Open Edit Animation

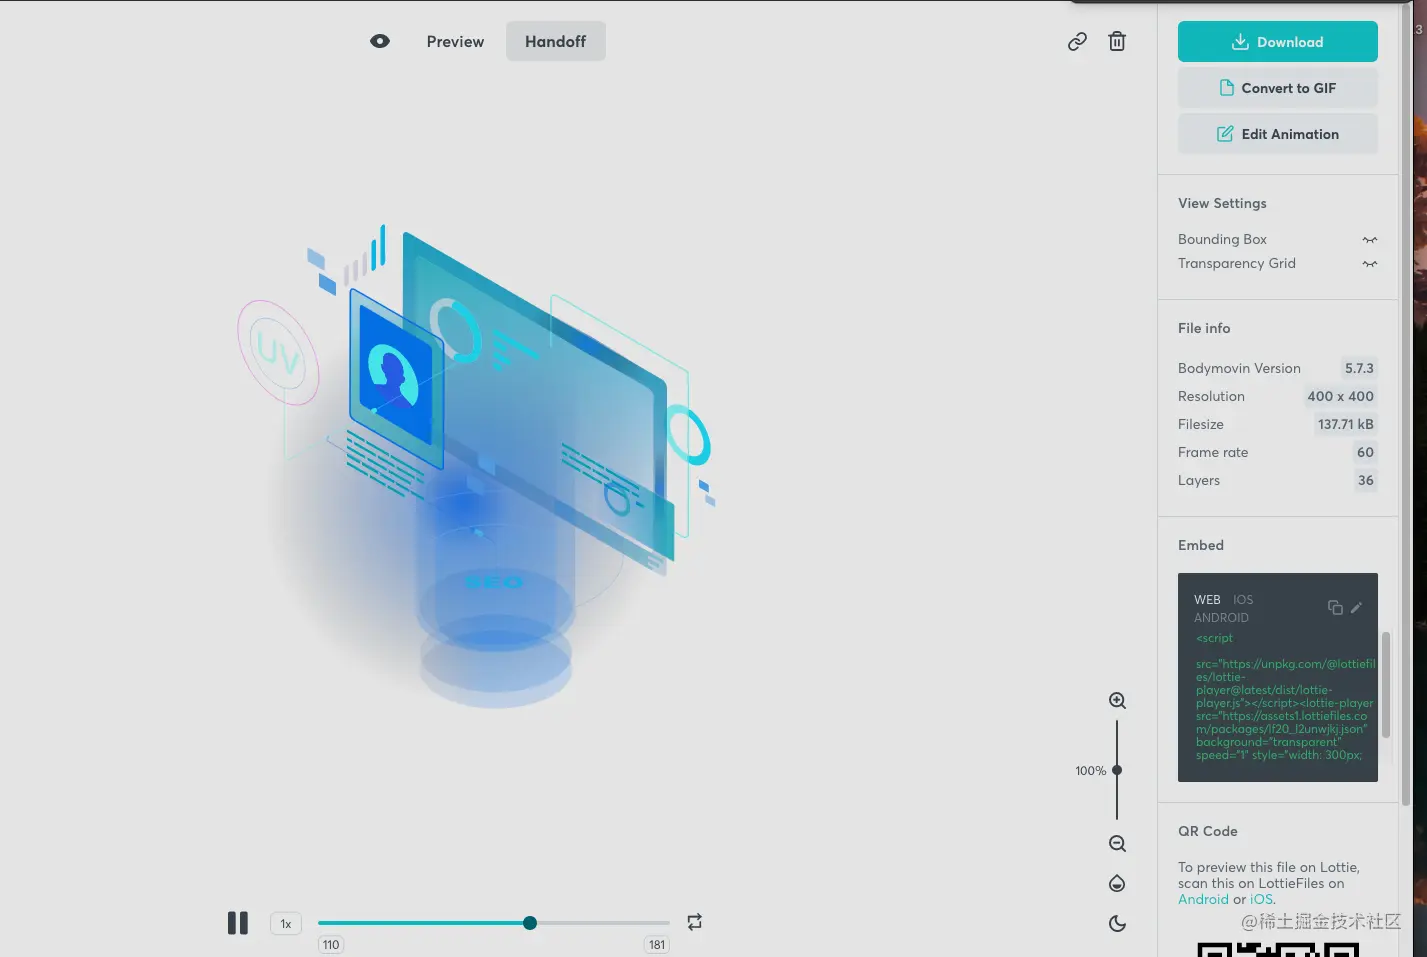click(x=1277, y=134)
